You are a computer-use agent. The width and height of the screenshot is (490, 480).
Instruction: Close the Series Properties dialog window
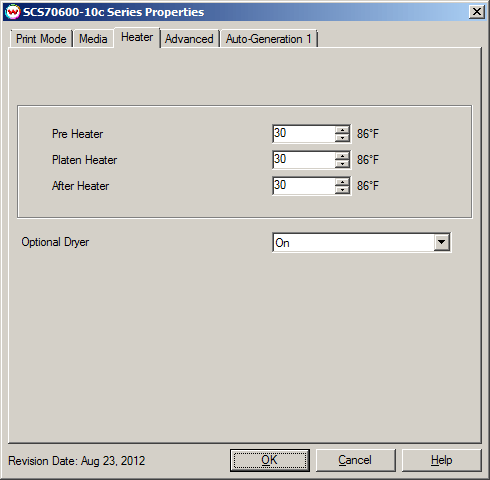(x=477, y=12)
